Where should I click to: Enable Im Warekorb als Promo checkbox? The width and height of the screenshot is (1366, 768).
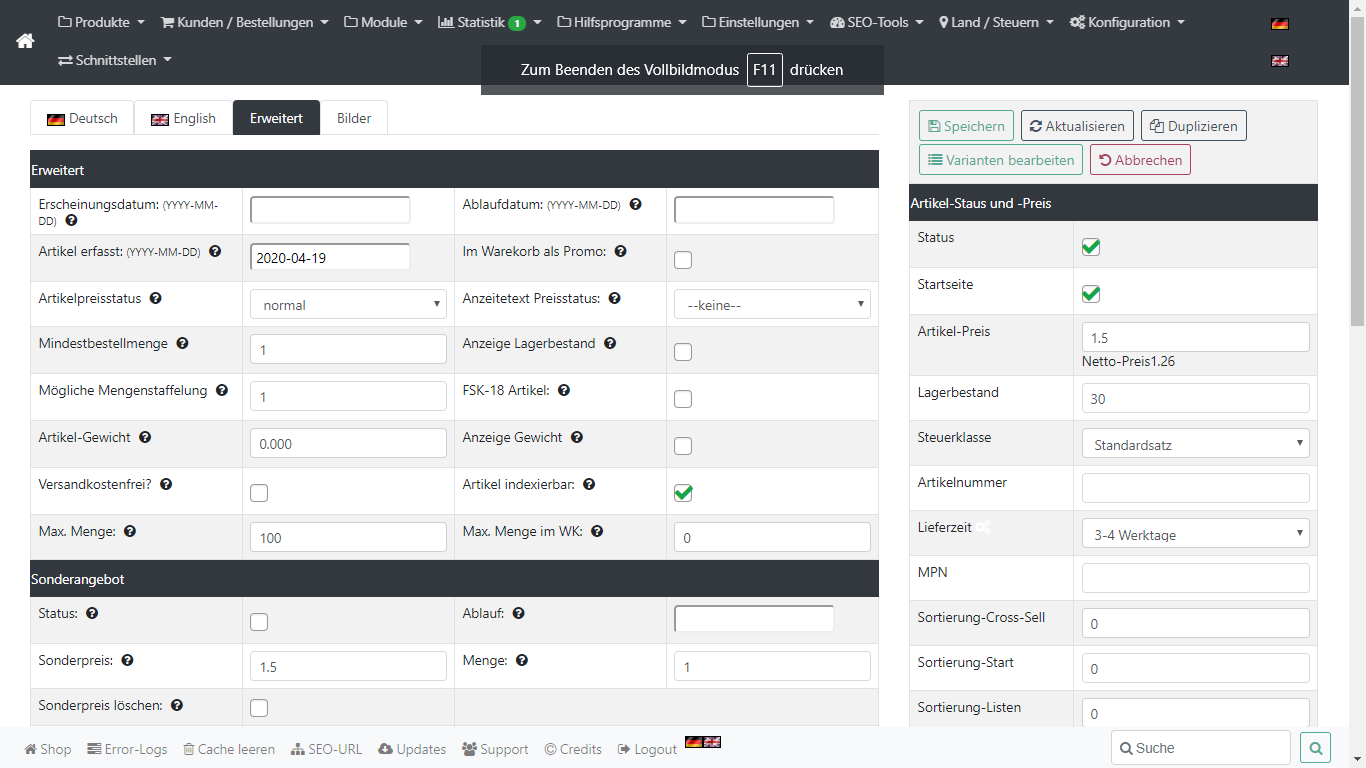tap(683, 260)
